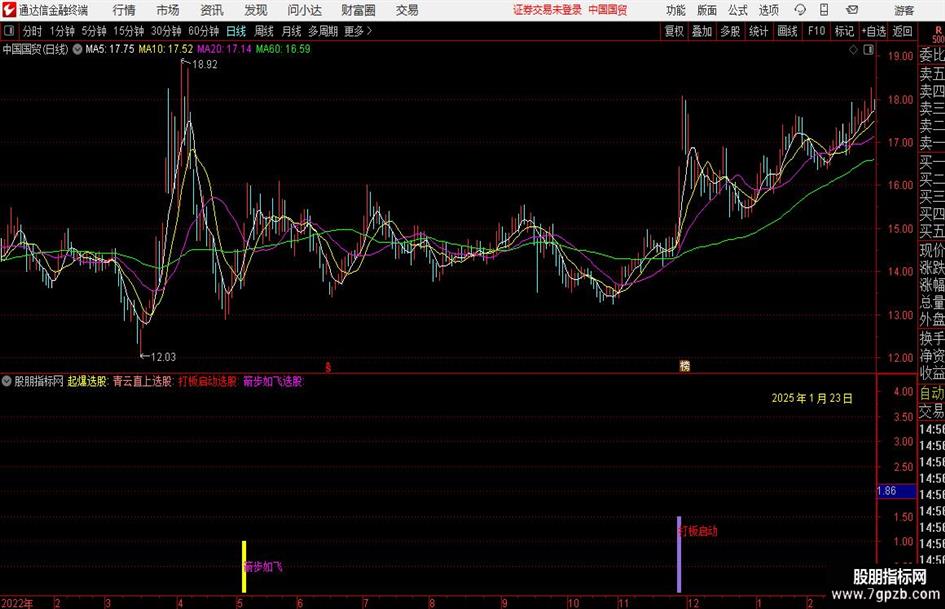945x609 pixels.
Task: Click the 中国国贸 stock name in title bar
Action: tap(608, 10)
